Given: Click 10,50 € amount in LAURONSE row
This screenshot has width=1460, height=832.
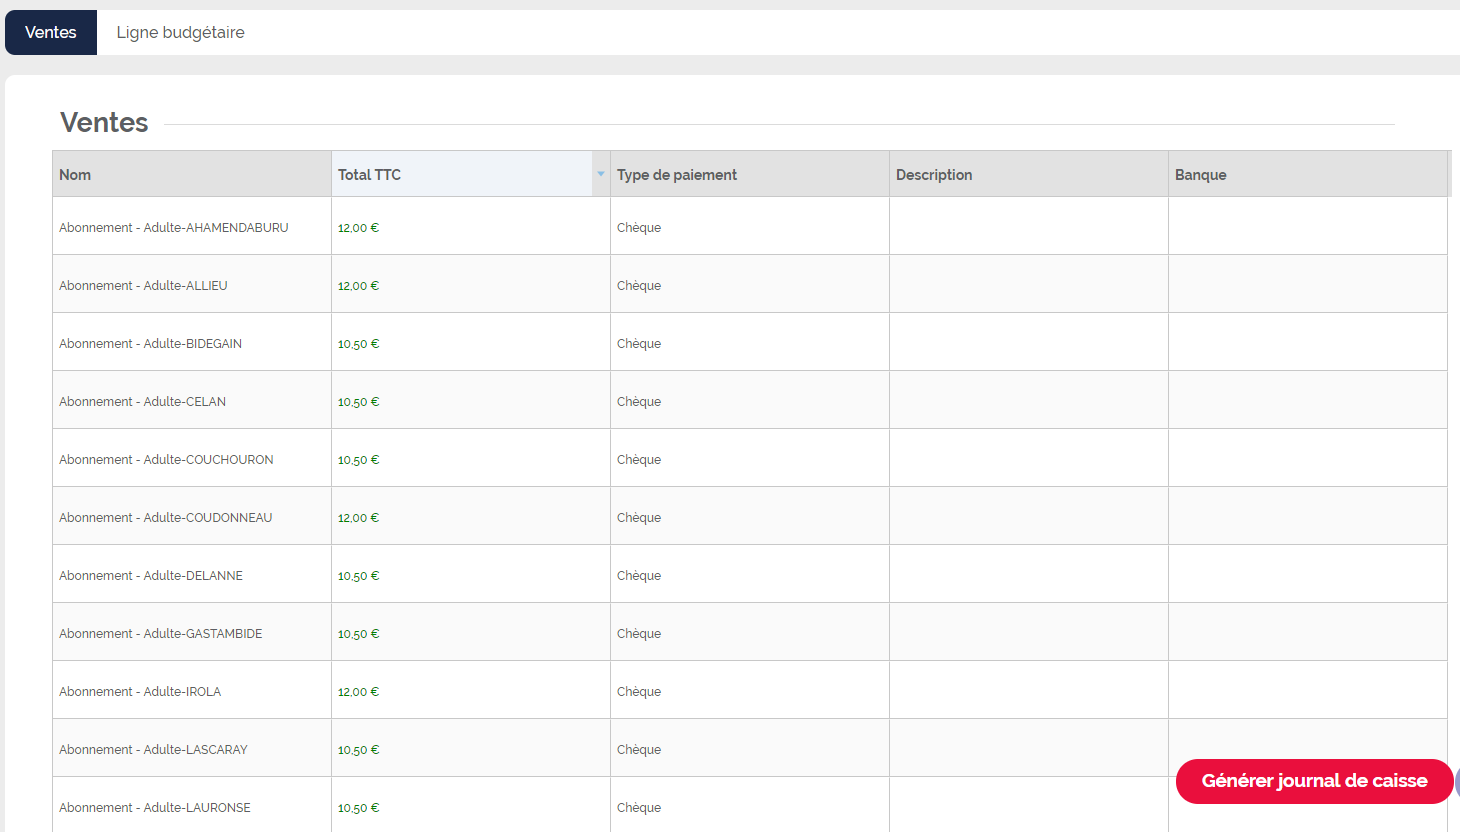Looking at the screenshot, I should point(358,808).
